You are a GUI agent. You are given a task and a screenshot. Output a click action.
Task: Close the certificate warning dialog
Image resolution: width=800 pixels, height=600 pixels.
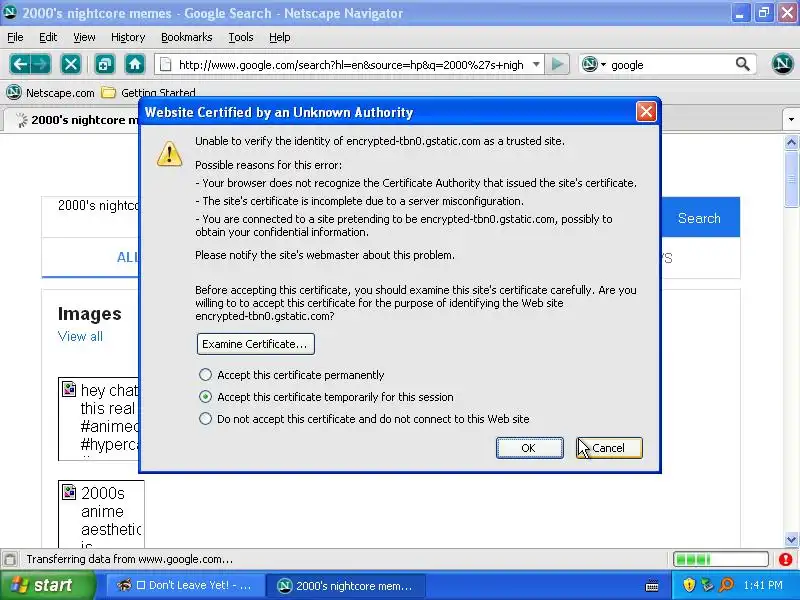point(646,111)
